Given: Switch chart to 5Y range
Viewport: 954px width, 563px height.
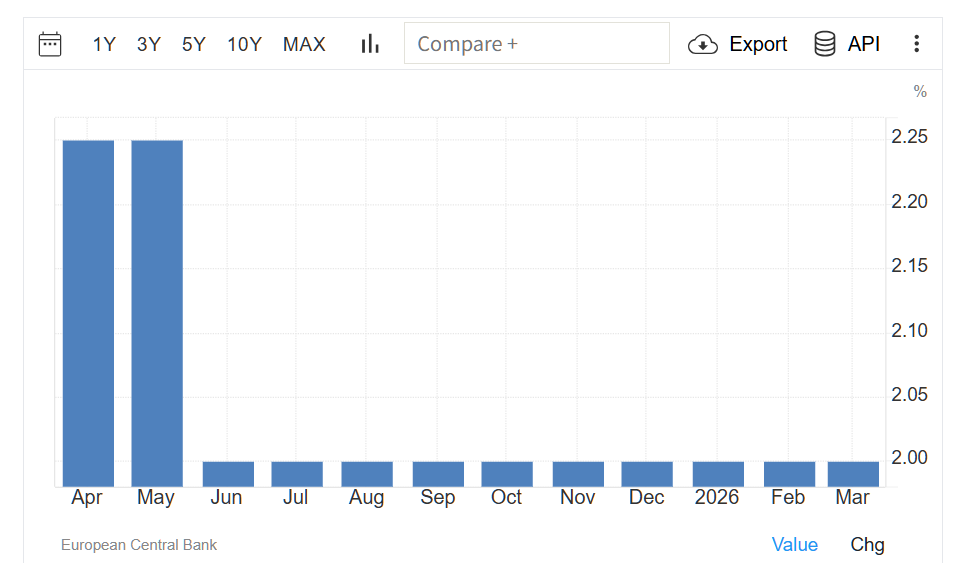Looking at the screenshot, I should (194, 44).
